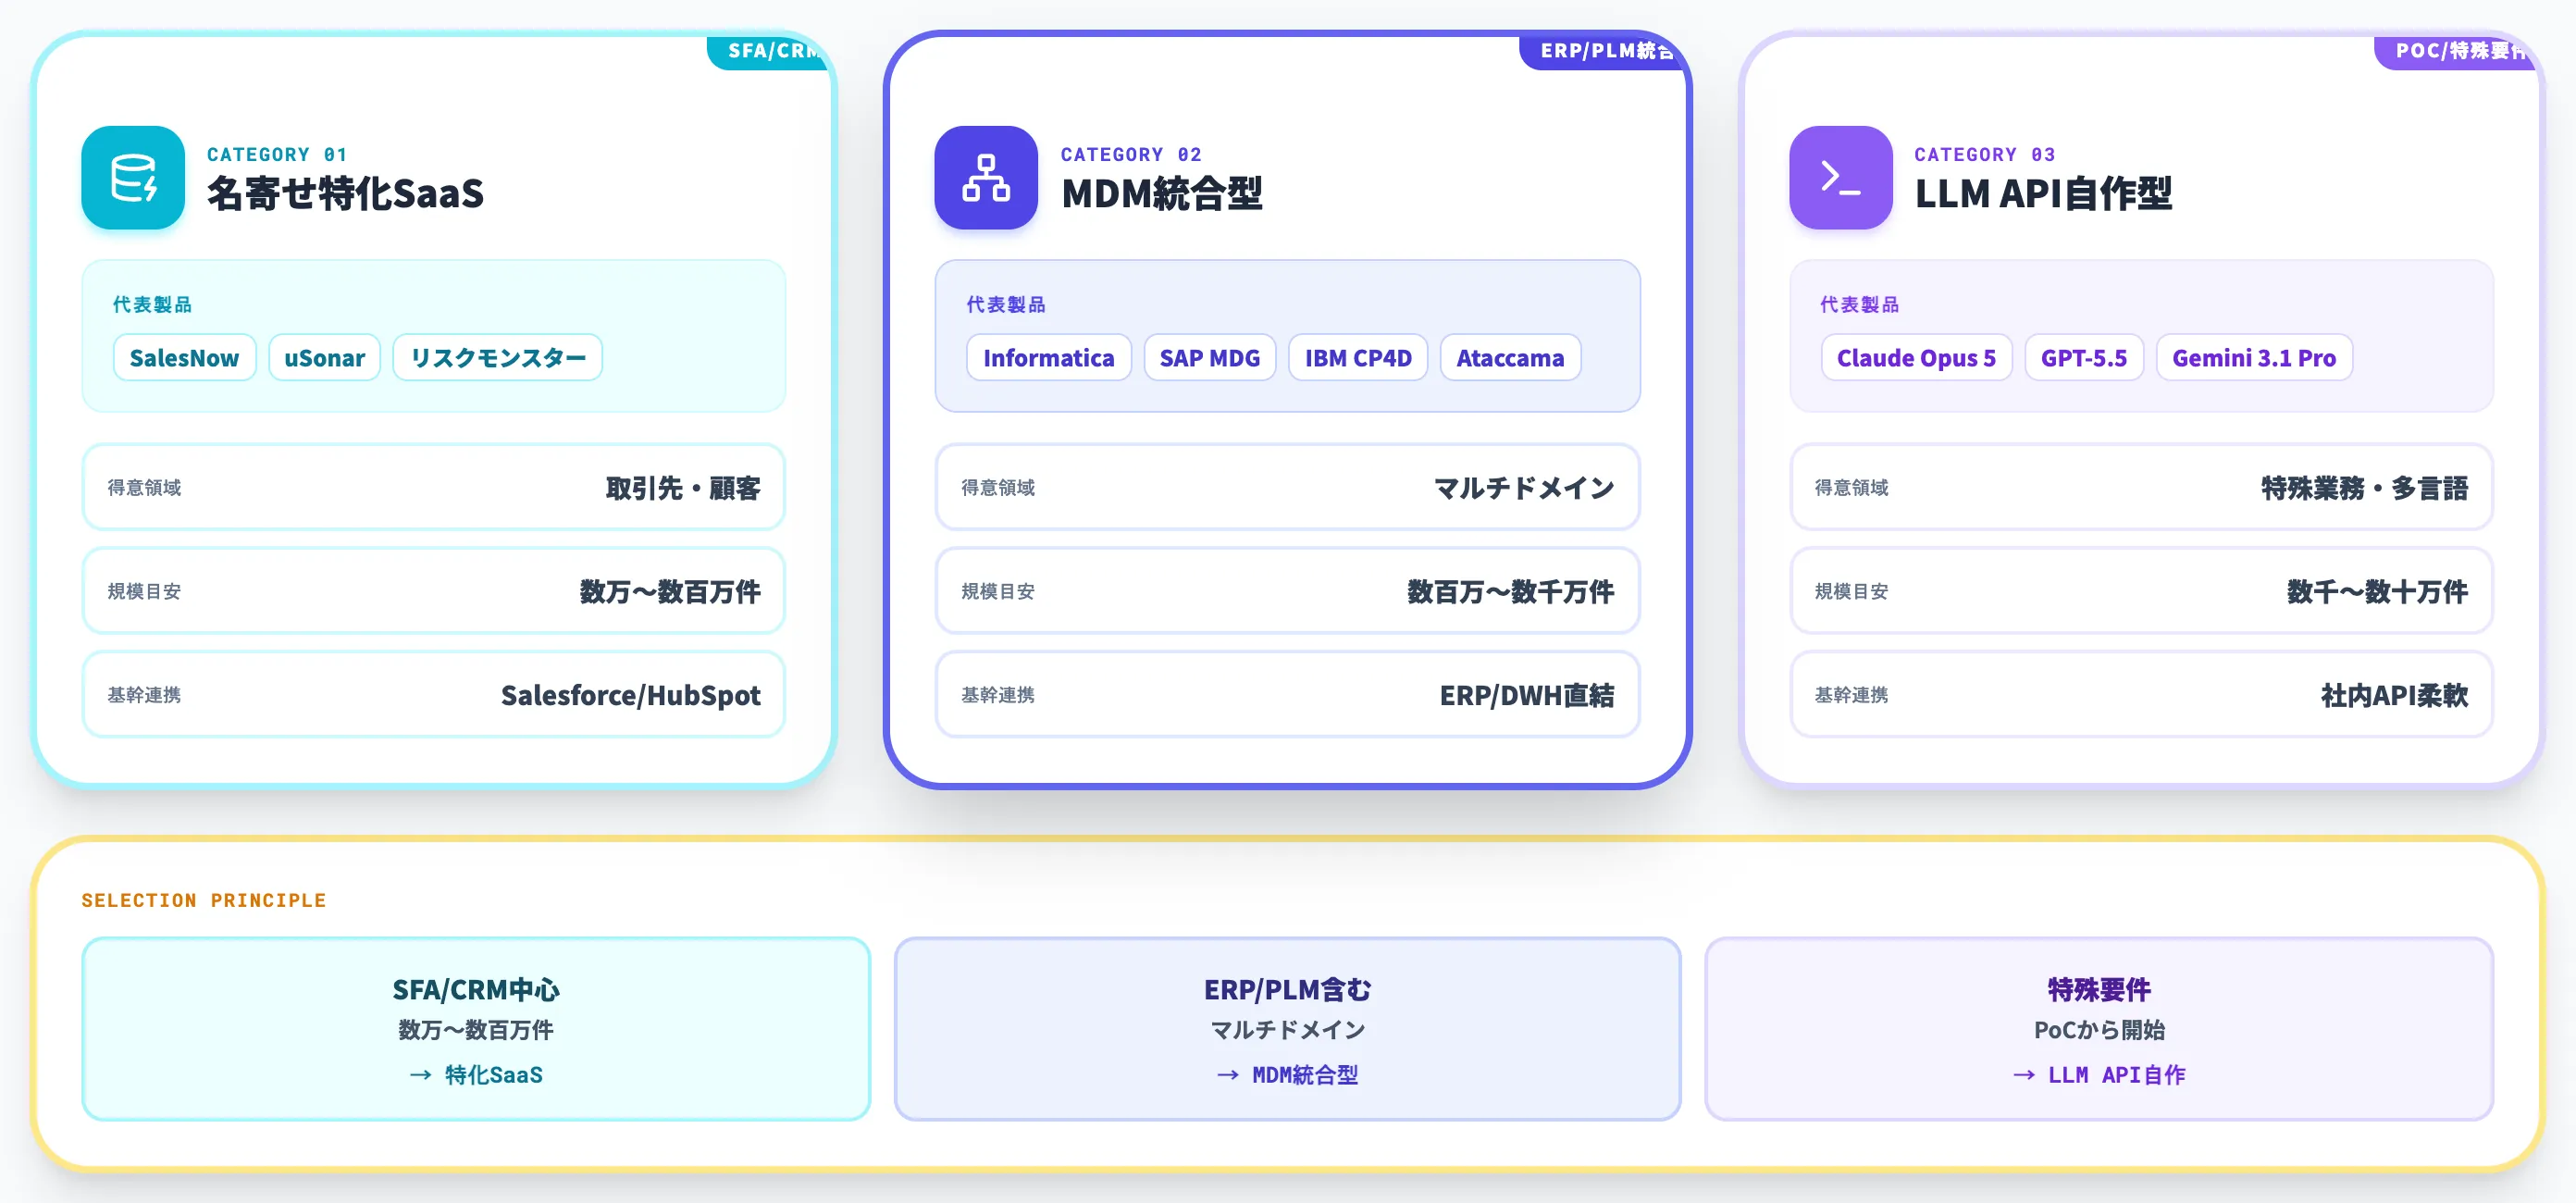Select the uSonar product chip
Image resolution: width=2576 pixels, height=1203 pixels.
(x=324, y=358)
